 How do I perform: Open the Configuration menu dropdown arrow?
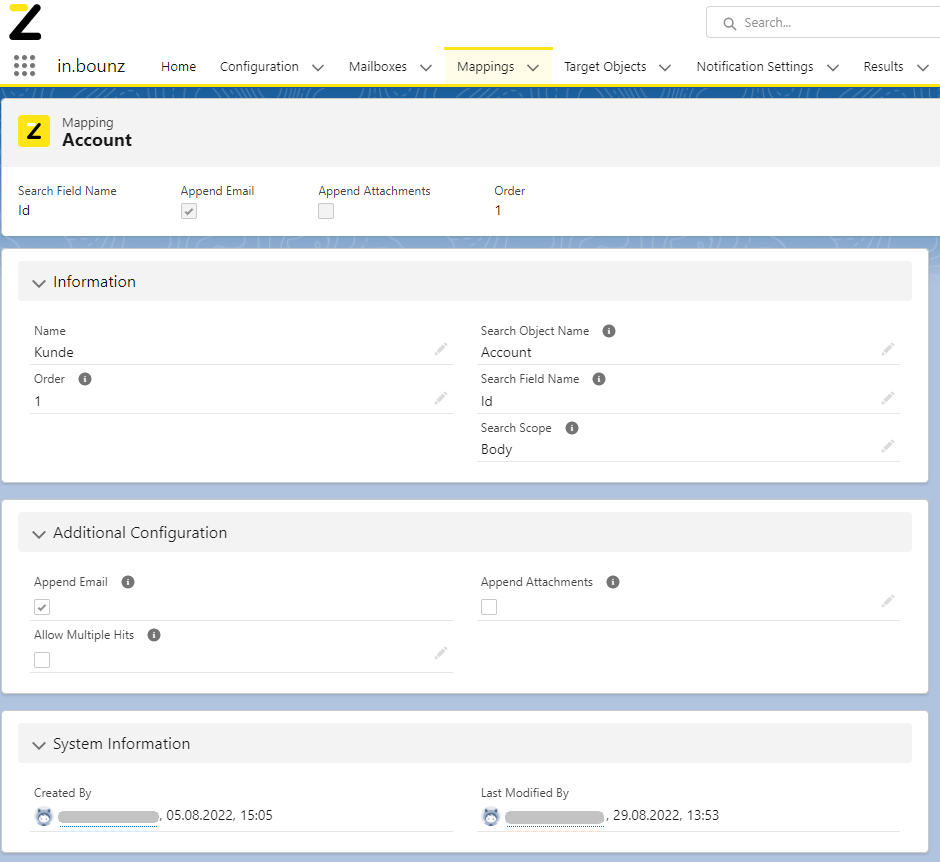(318, 67)
